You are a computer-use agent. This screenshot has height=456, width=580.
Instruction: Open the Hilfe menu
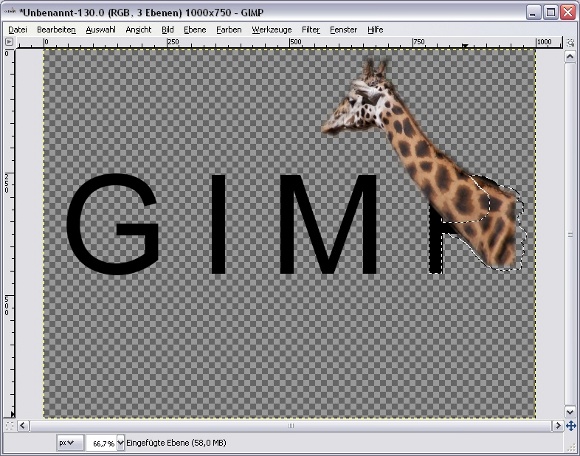(x=375, y=30)
